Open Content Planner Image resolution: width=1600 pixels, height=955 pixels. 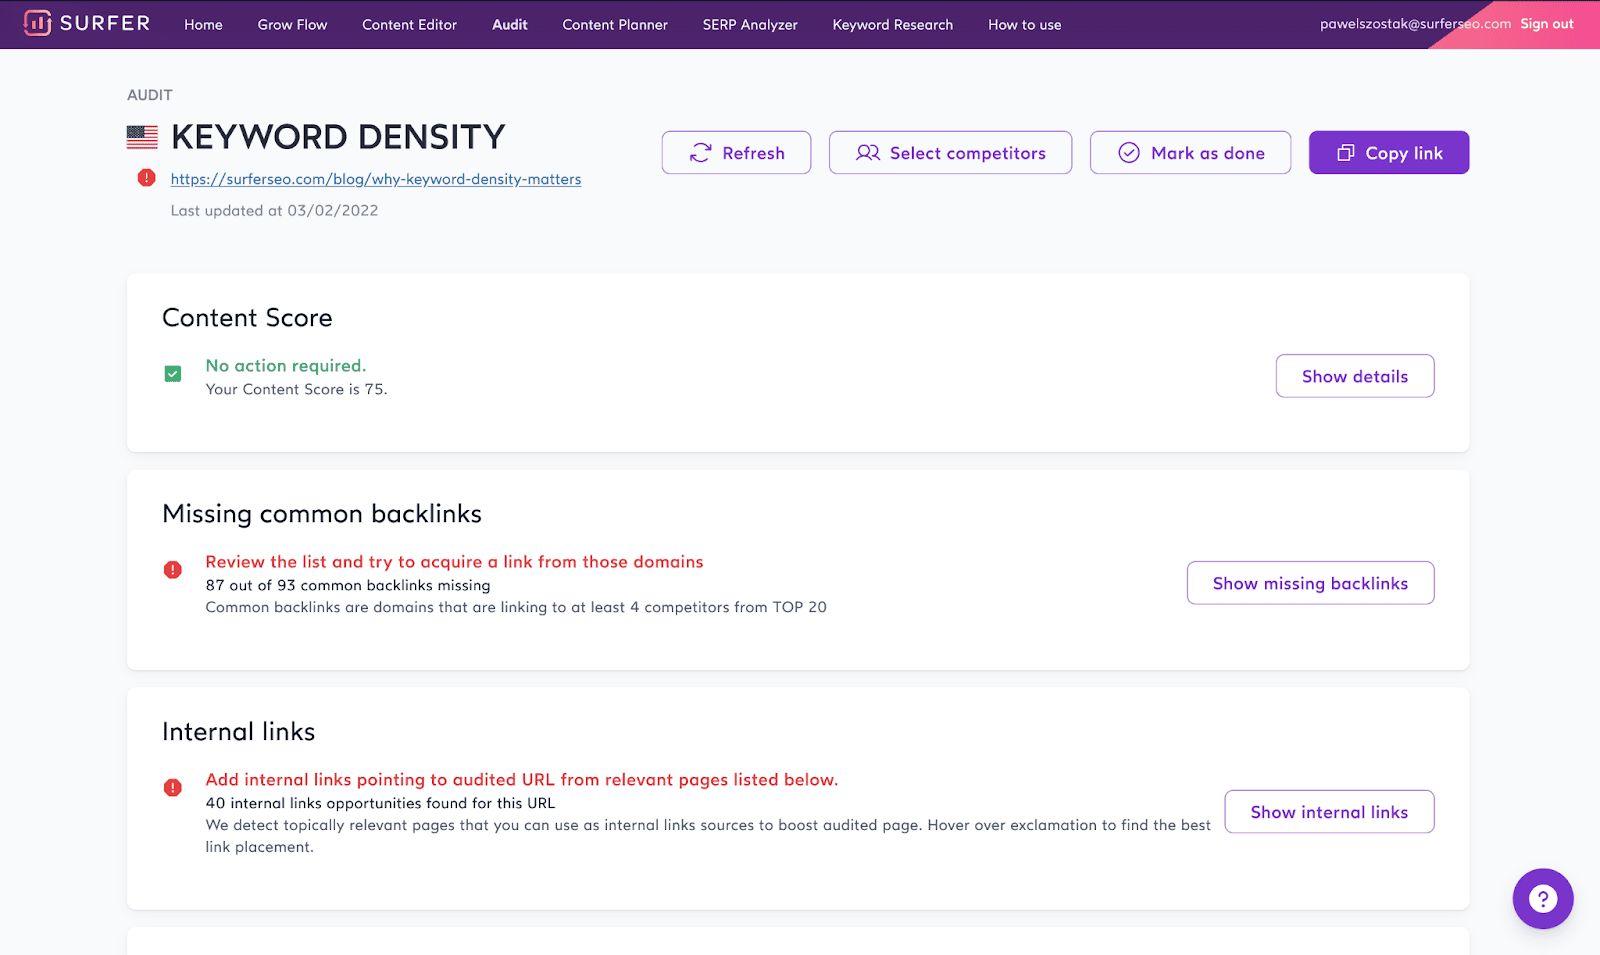(615, 25)
